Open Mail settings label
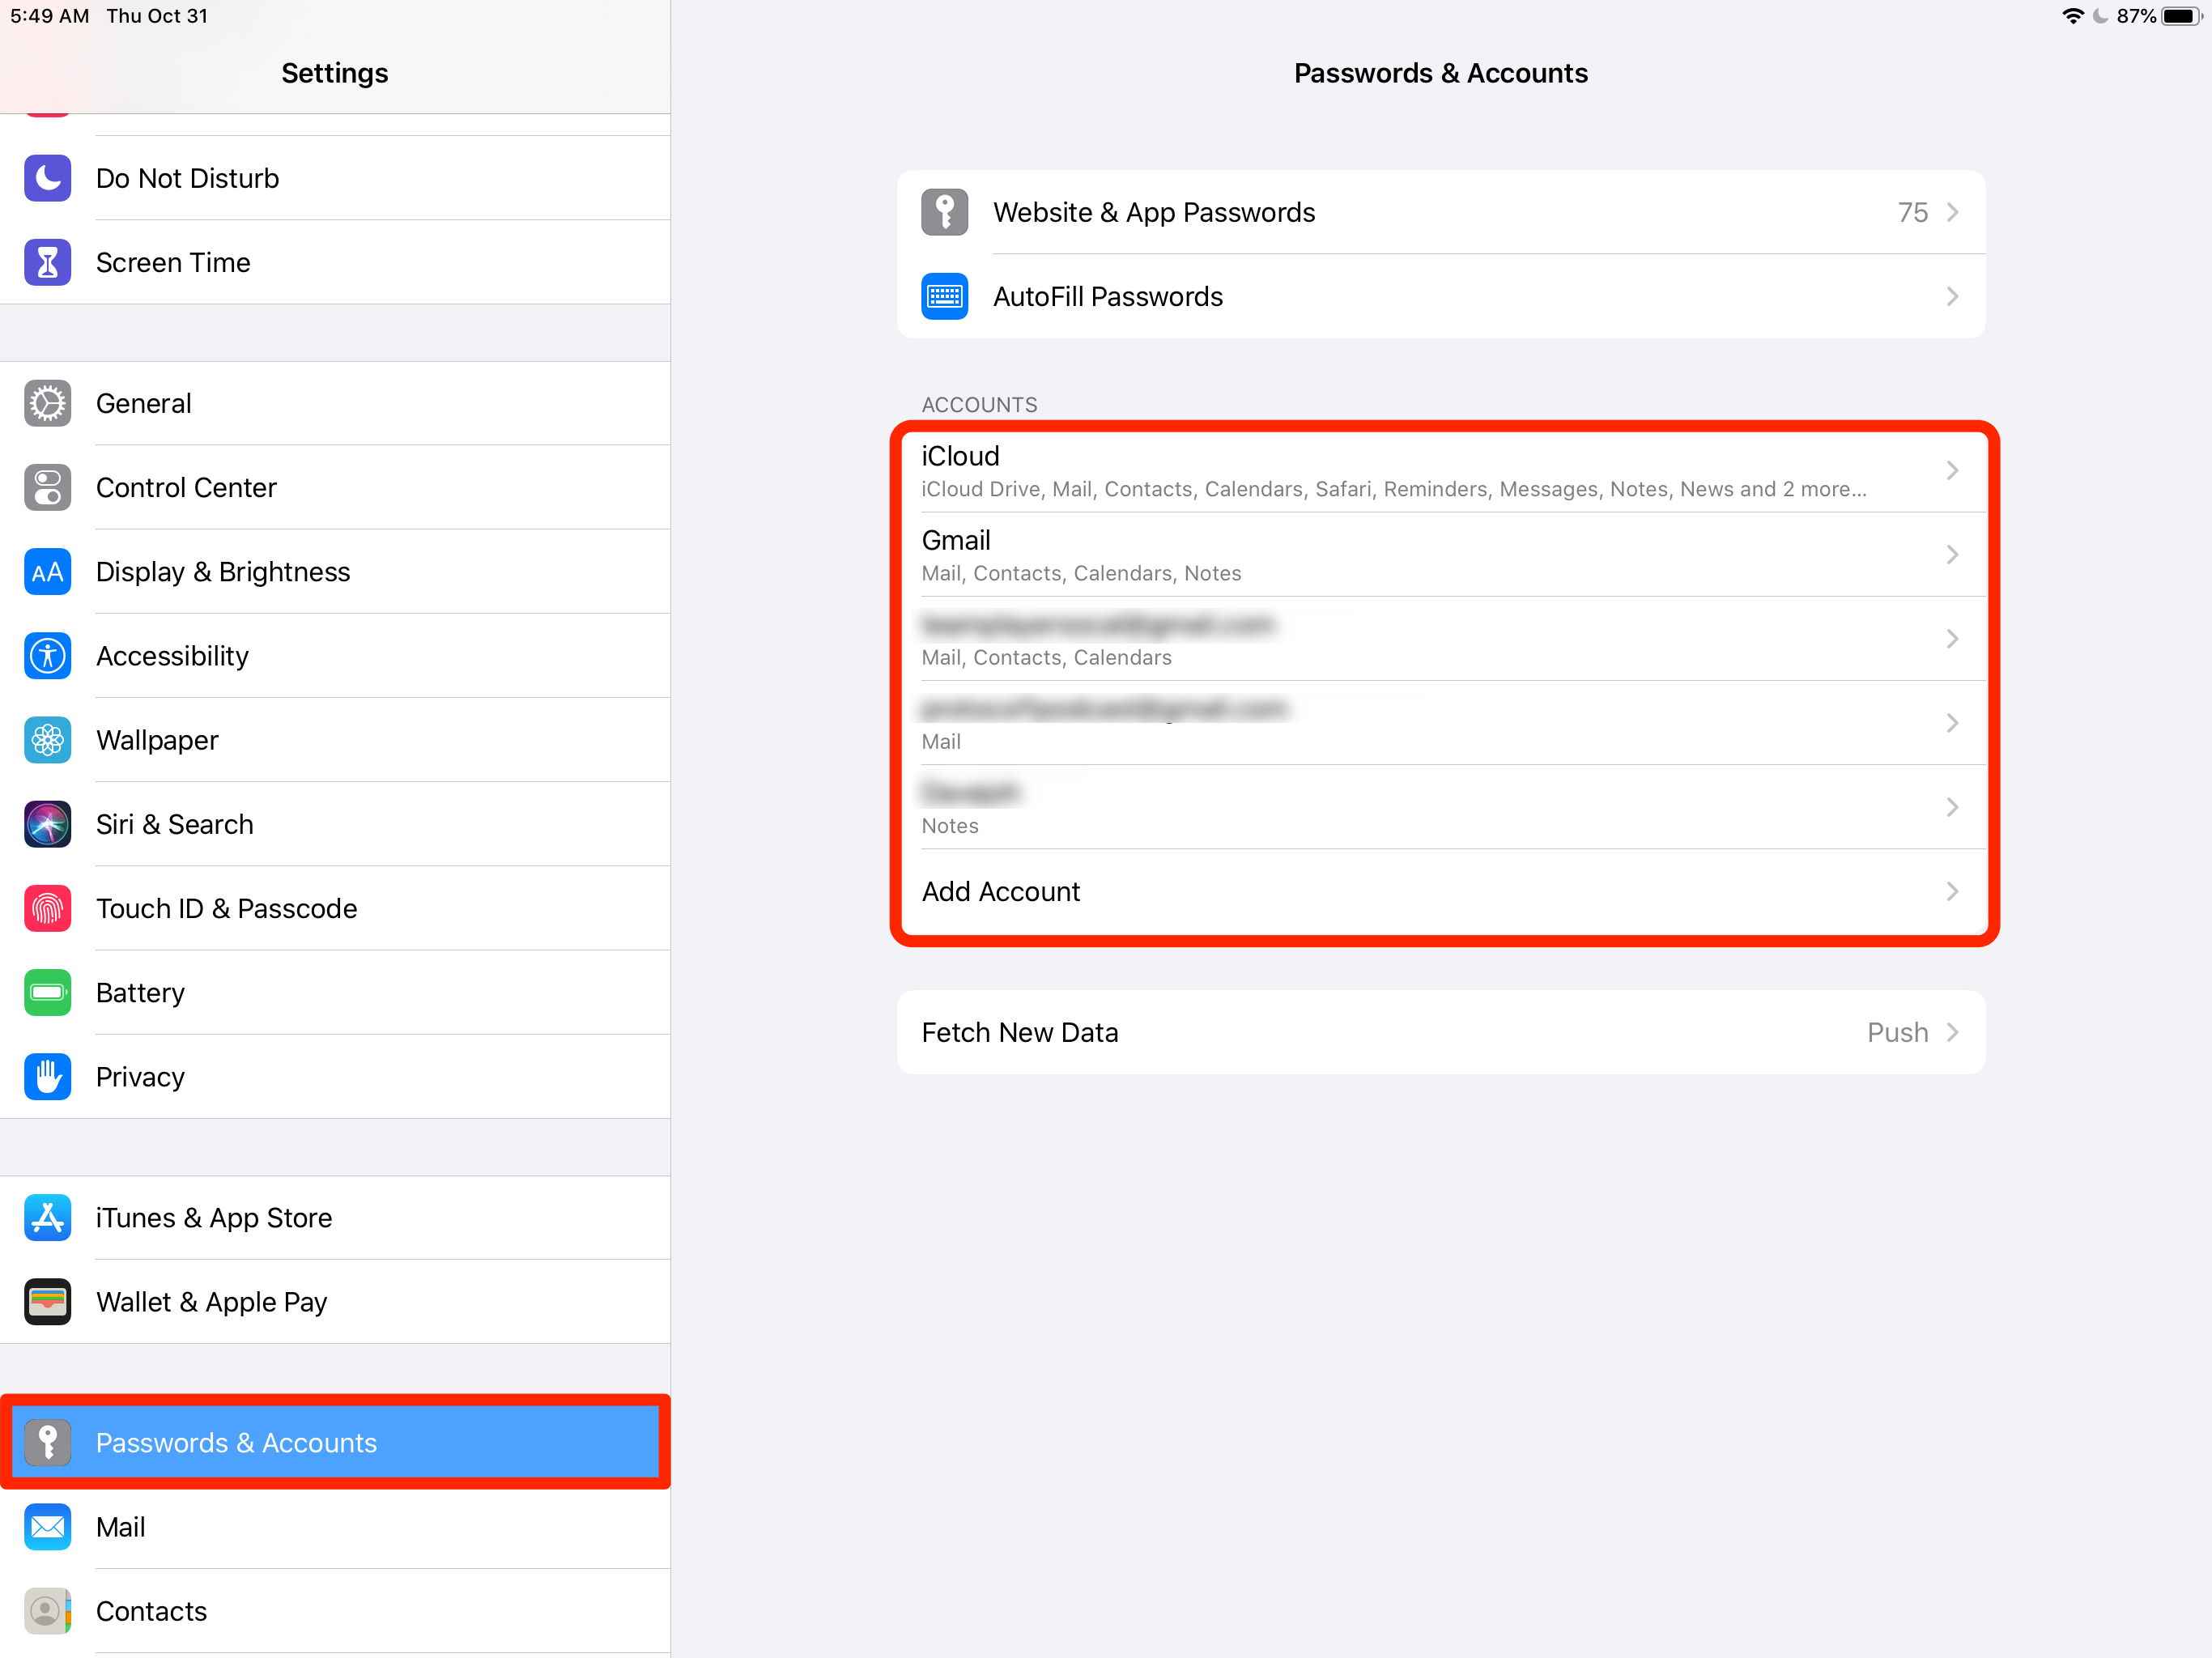2212x1658 pixels. (x=120, y=1527)
